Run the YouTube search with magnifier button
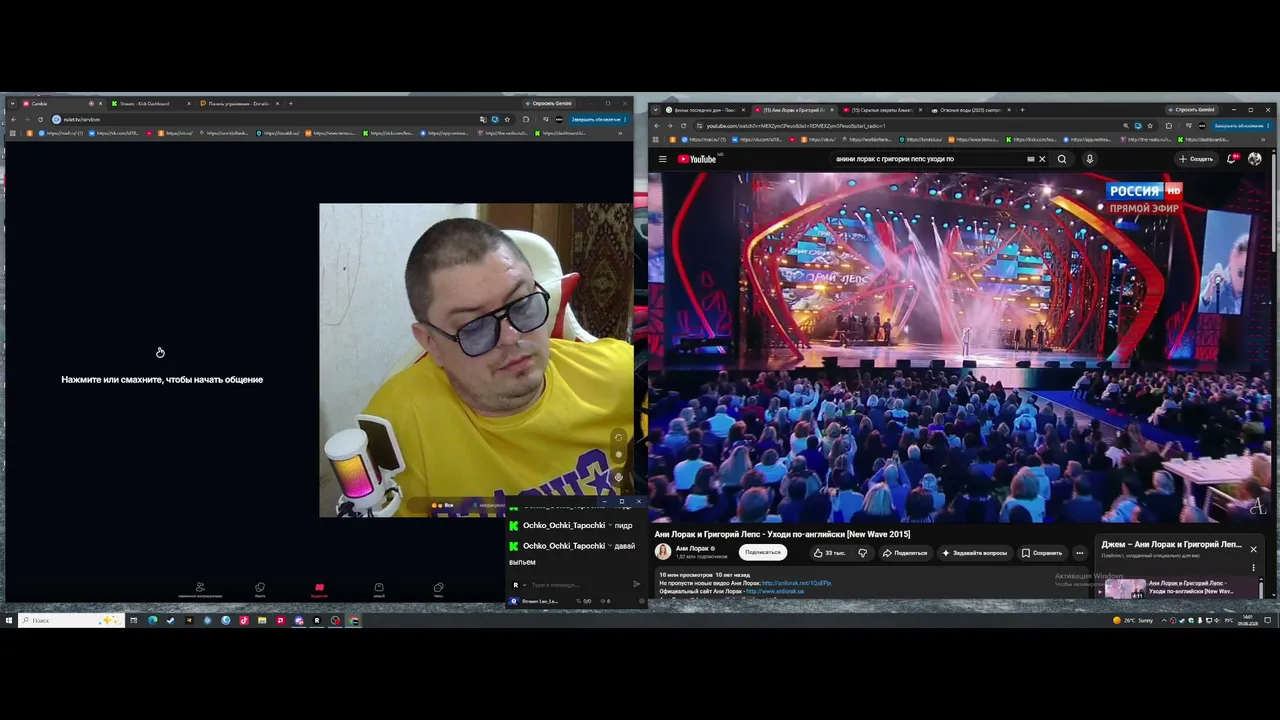The width and height of the screenshot is (1280, 720). pyautogui.click(x=1062, y=159)
